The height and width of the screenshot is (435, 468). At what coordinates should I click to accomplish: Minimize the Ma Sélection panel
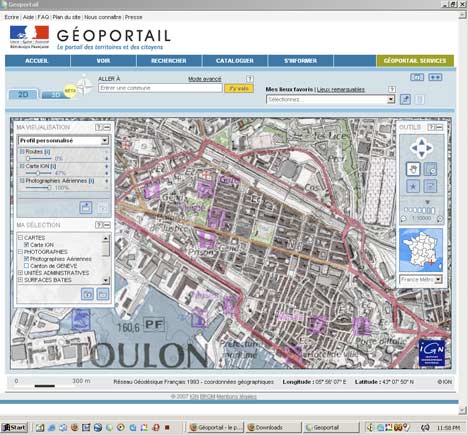tap(107, 225)
